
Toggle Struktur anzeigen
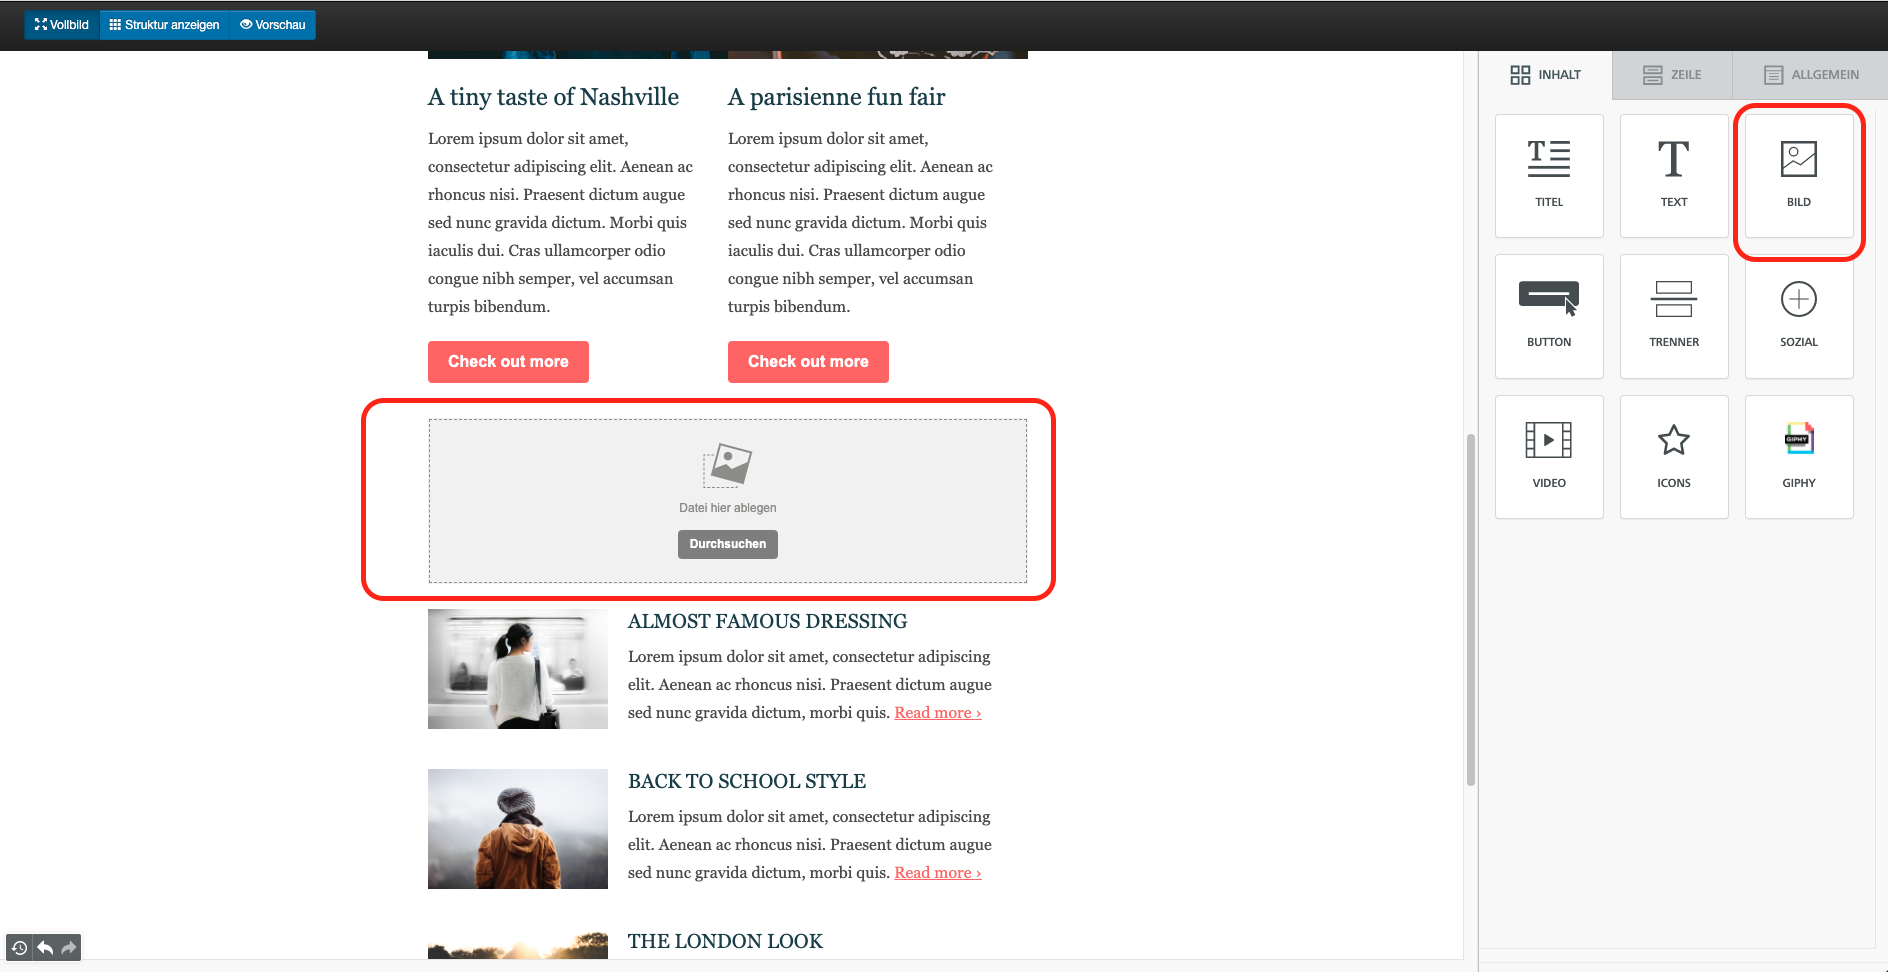165,25
